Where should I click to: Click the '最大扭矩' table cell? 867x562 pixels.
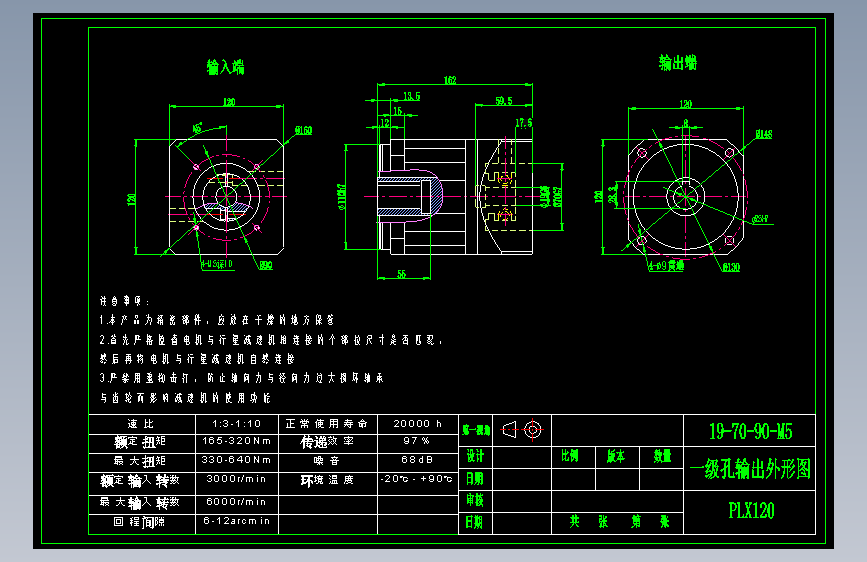(142, 462)
